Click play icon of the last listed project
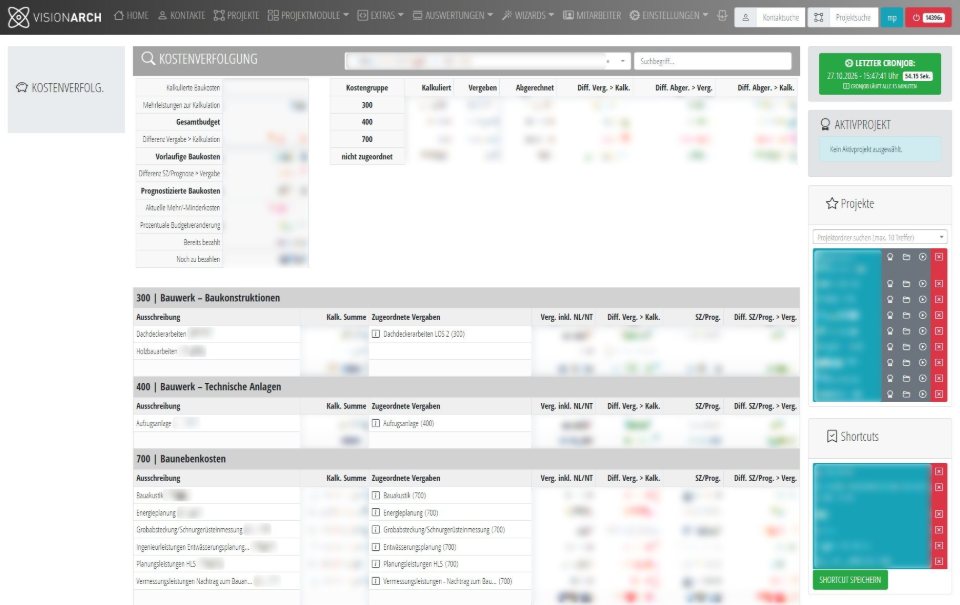960x605 pixels. click(x=923, y=394)
